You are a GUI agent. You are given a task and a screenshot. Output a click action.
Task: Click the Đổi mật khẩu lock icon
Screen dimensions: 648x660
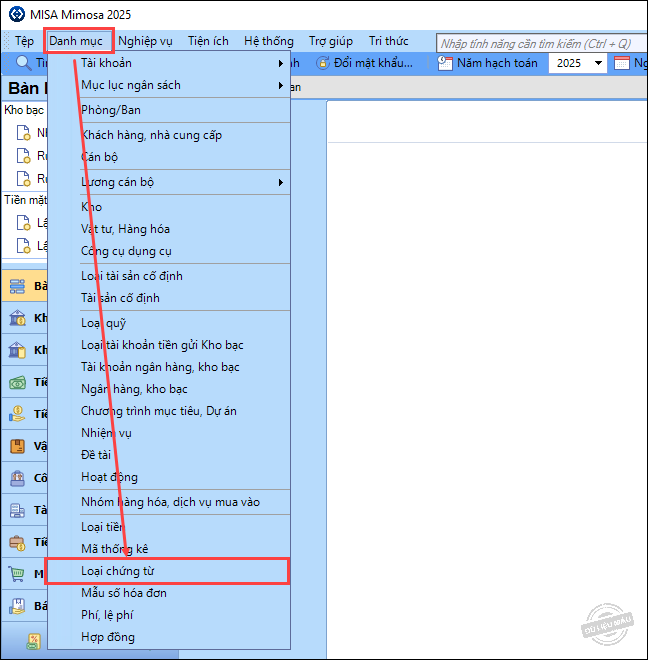(323, 63)
